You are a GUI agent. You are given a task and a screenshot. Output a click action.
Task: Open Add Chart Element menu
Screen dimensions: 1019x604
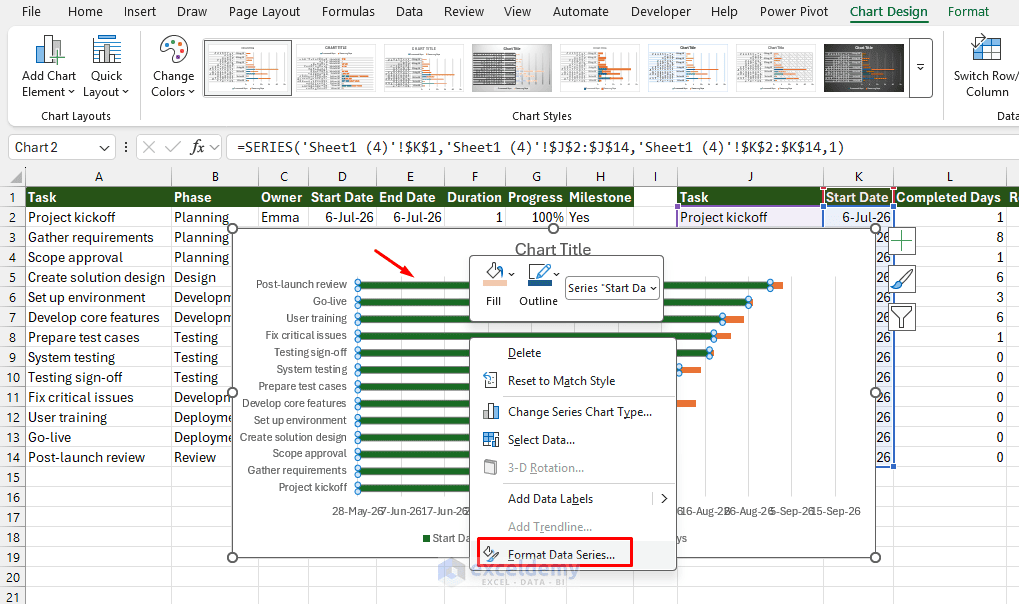pos(49,66)
